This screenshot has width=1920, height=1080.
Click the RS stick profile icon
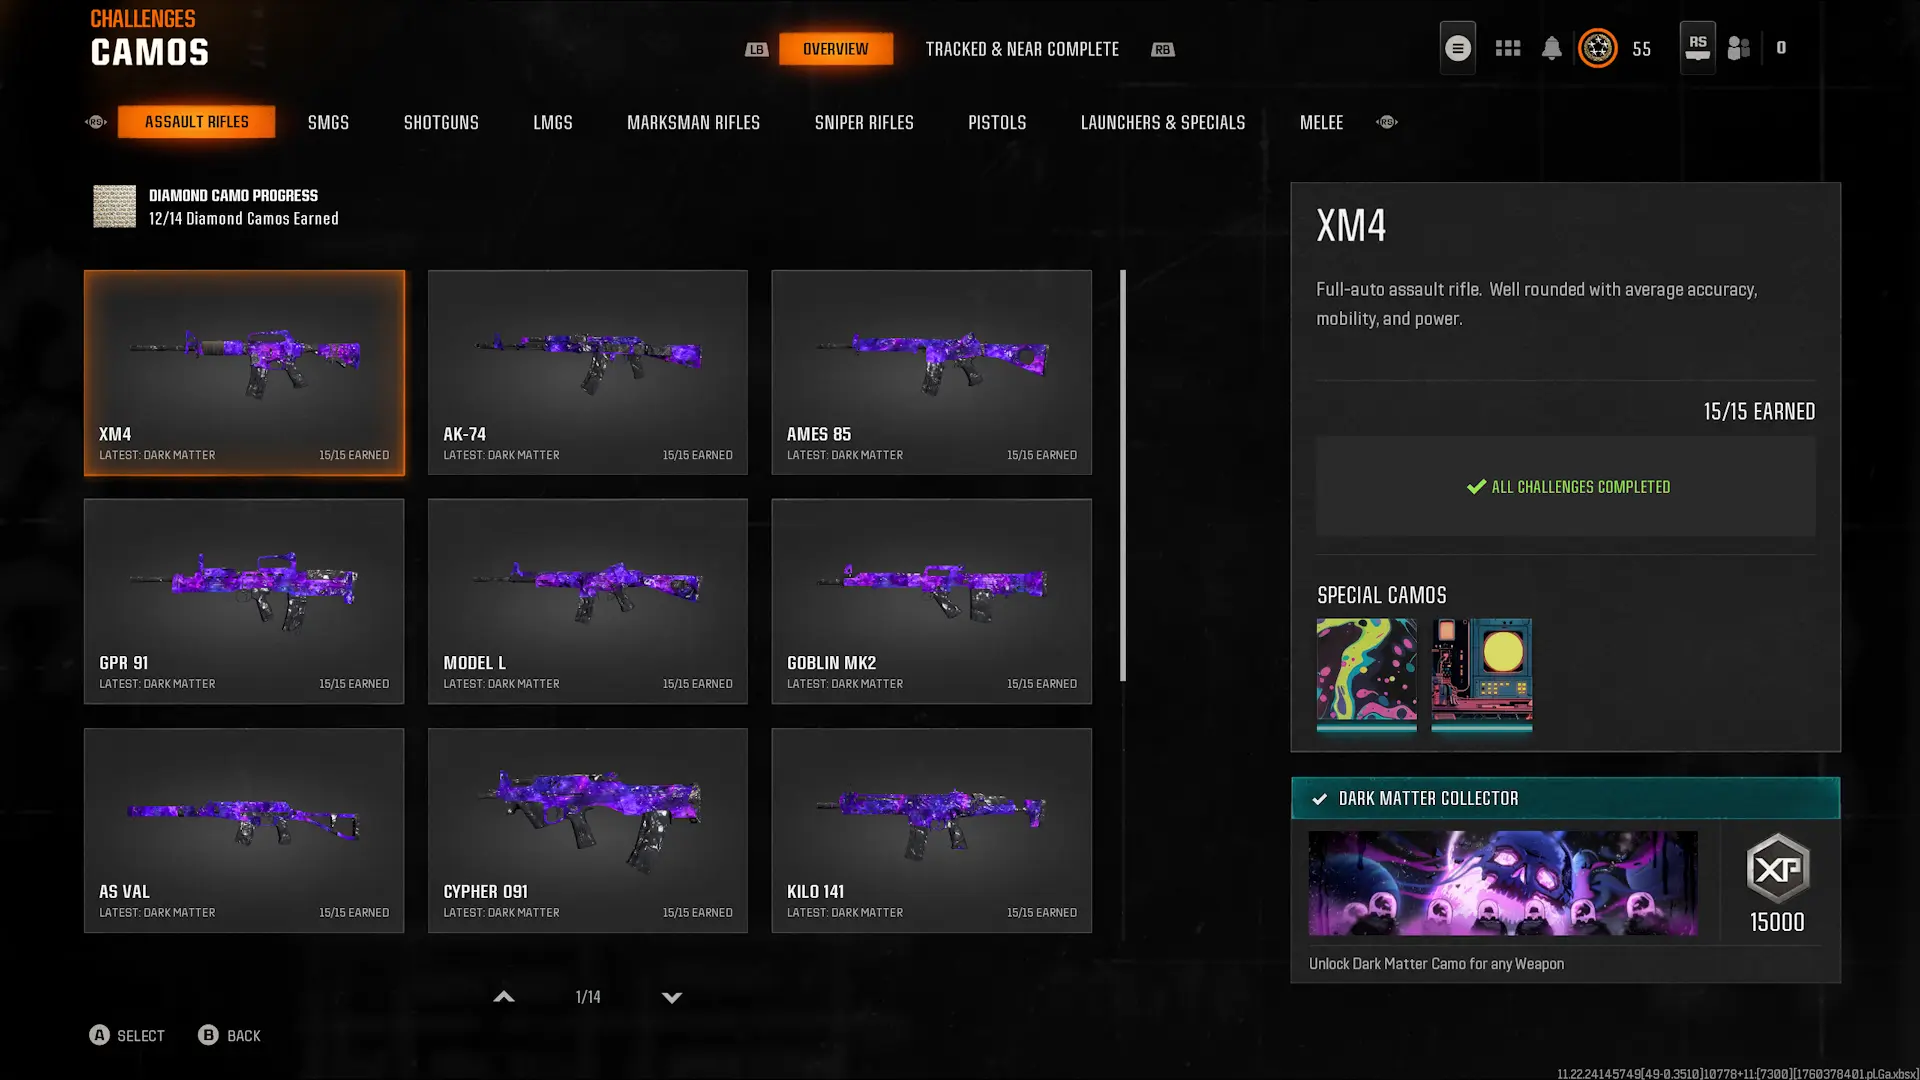(x=1697, y=48)
